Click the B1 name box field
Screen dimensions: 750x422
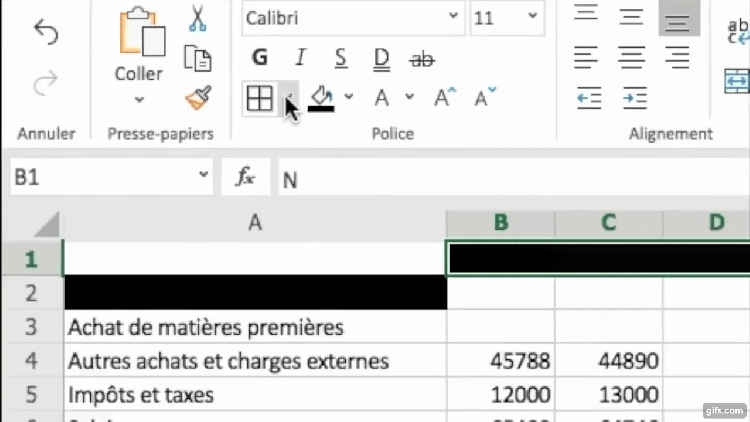[100, 177]
